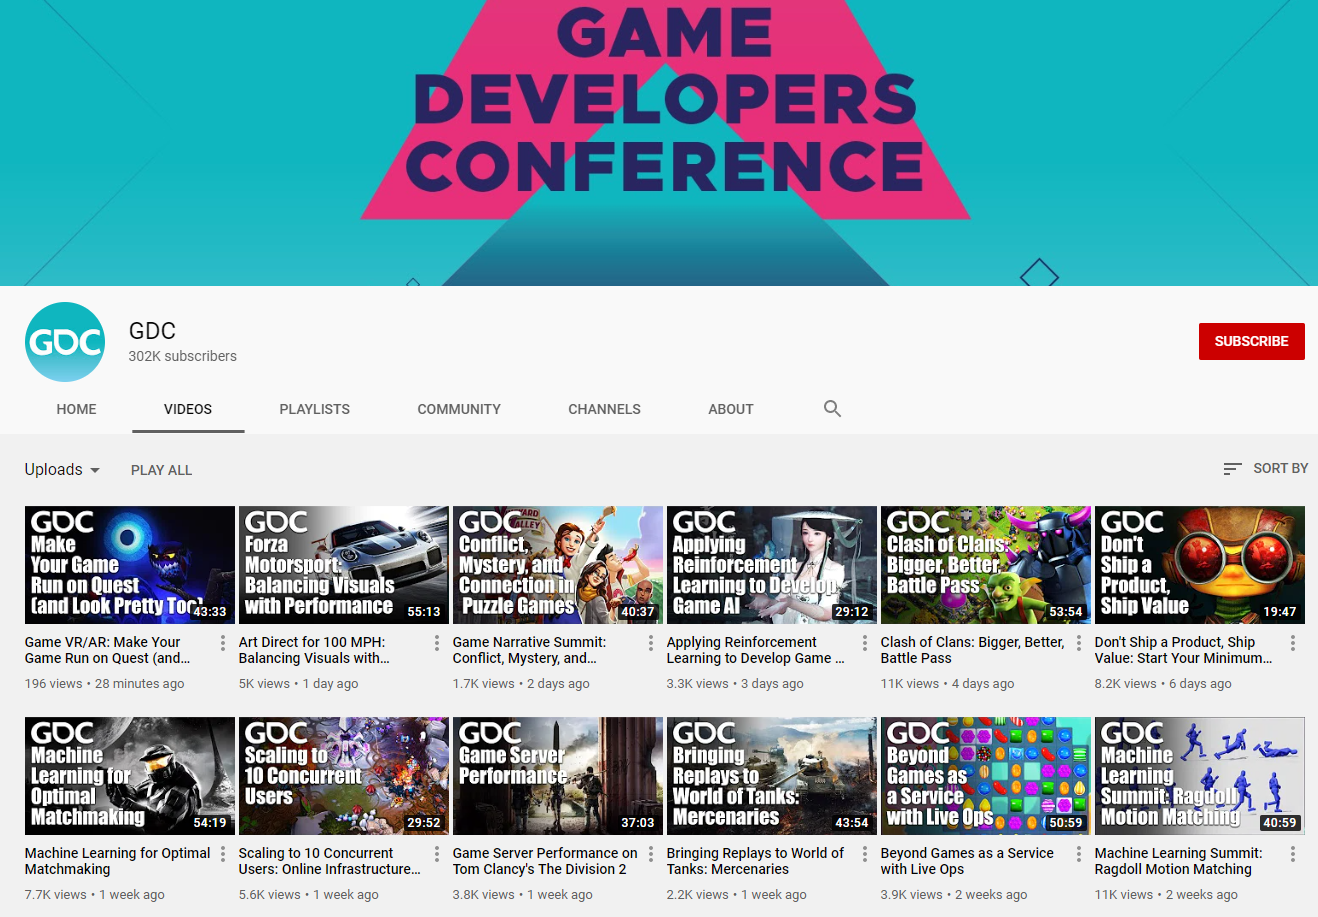Screen dimensions: 1318x917
Task: Open Clash of Clans: Bigger, Better, Battle Pass title
Action: pos(972,650)
